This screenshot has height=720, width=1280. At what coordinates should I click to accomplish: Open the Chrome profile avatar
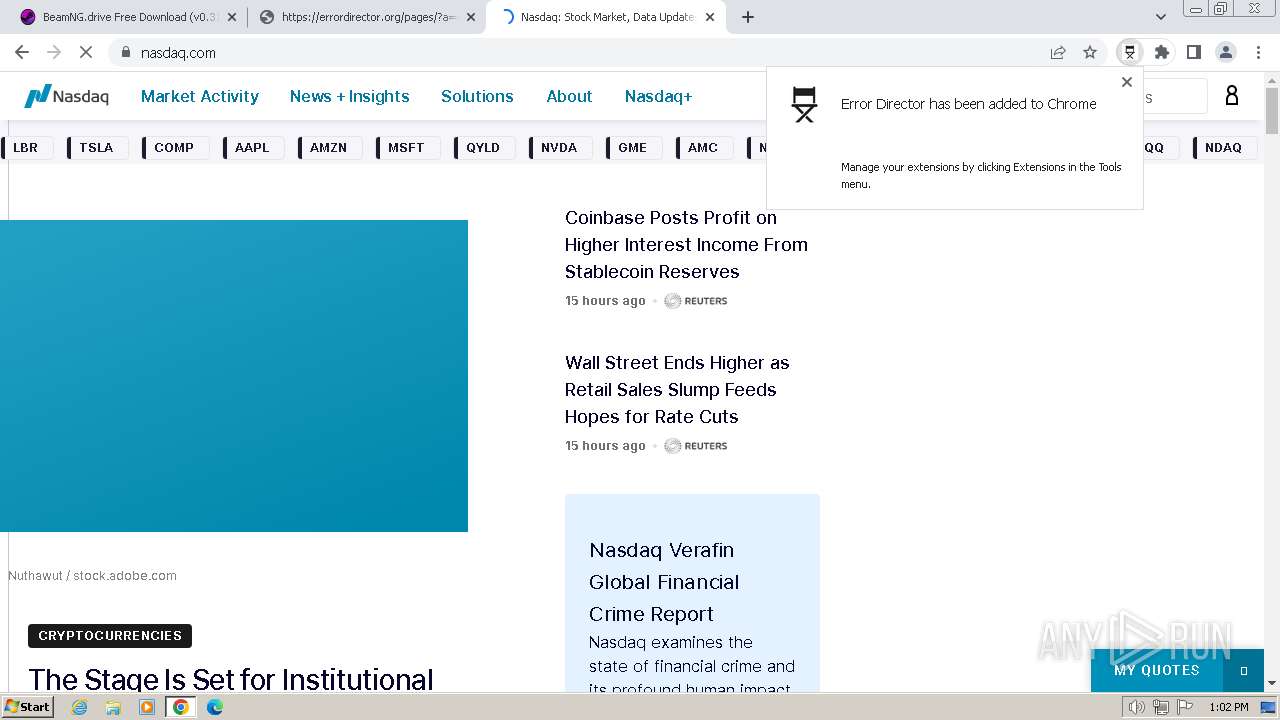(x=1226, y=52)
